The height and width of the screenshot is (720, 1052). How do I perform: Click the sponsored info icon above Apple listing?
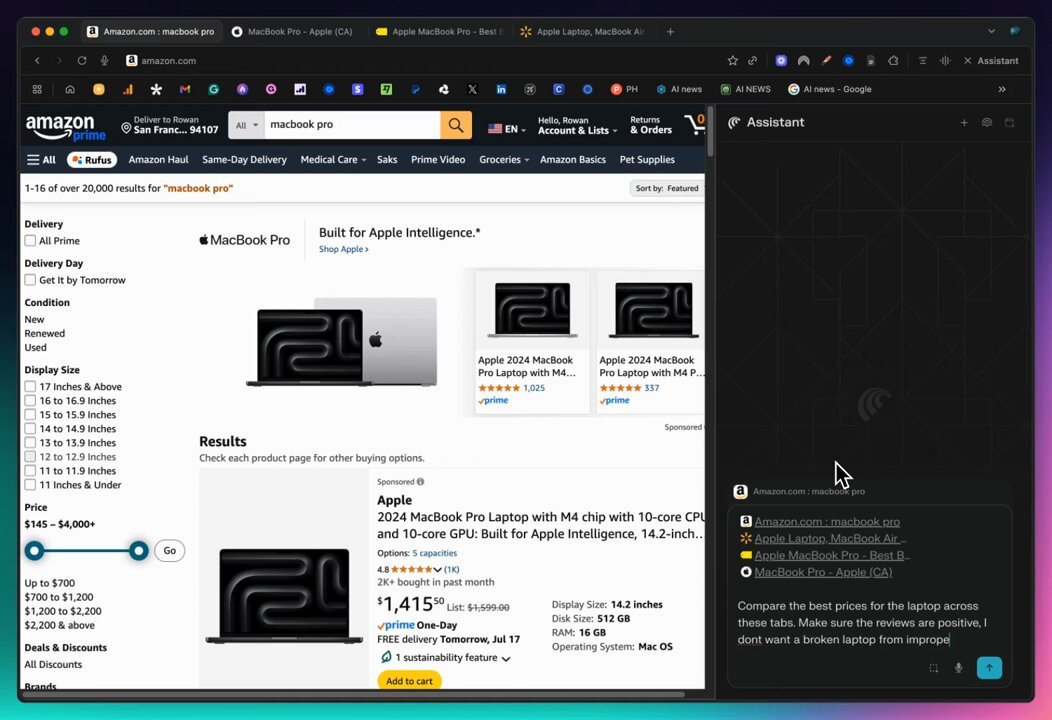[x=421, y=482]
